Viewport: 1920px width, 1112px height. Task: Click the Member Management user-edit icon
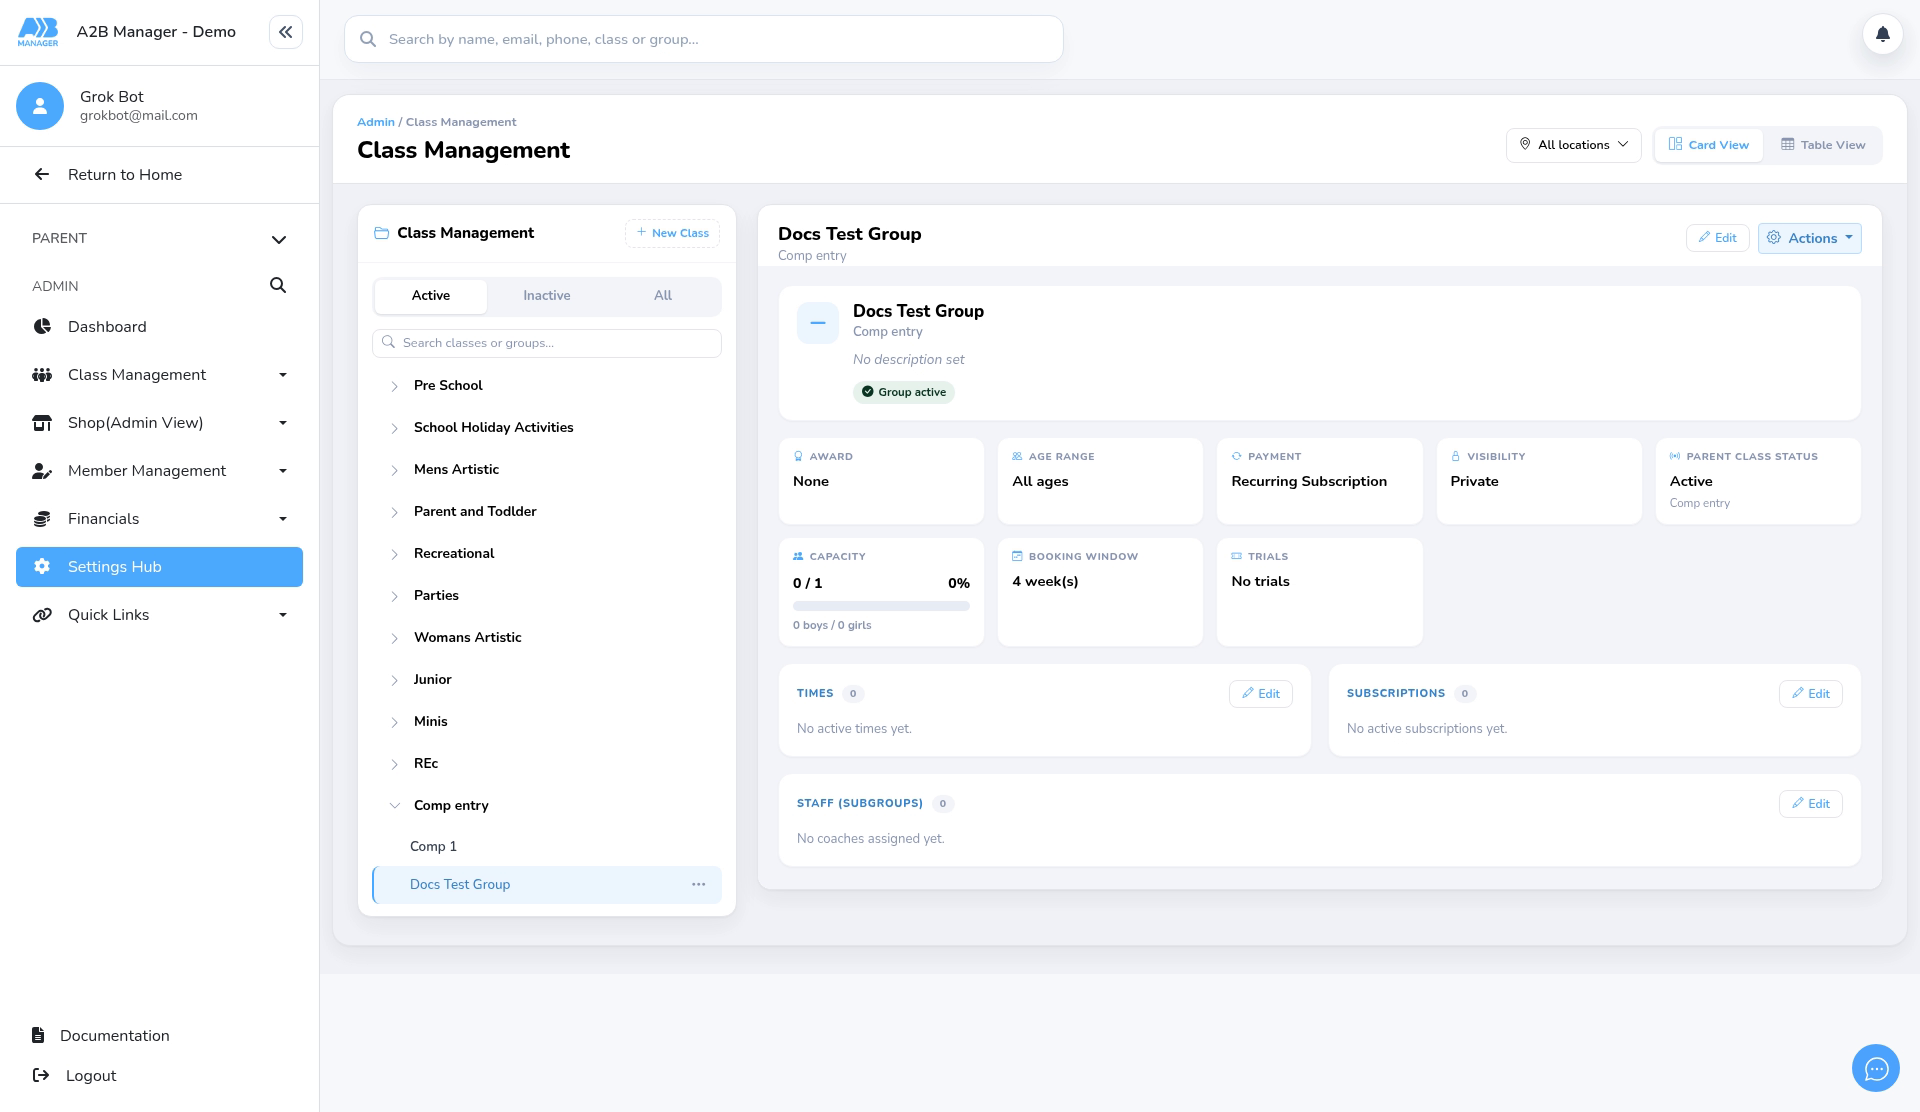42,471
